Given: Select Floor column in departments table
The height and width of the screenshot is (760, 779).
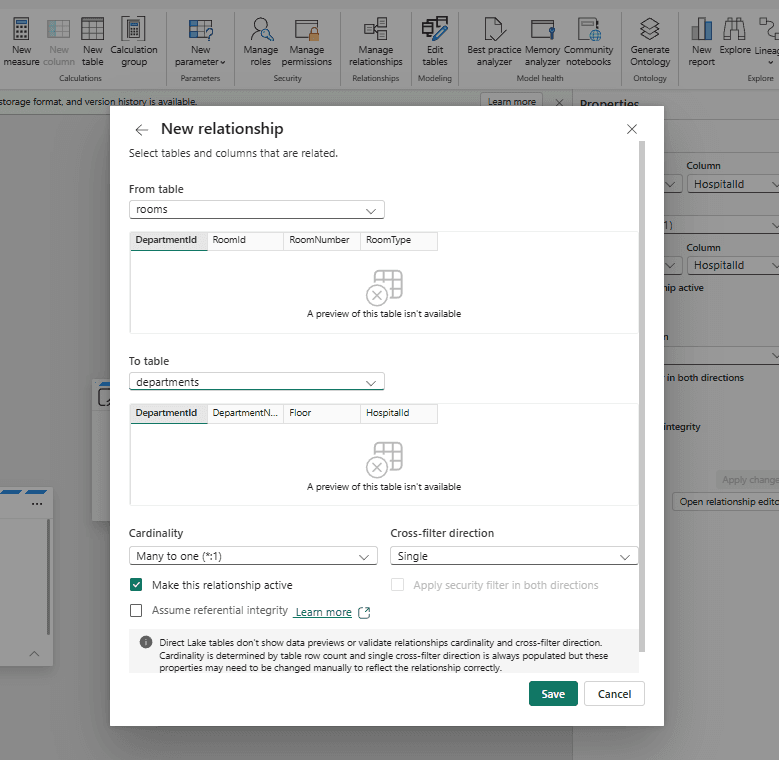Looking at the screenshot, I should click(322, 413).
